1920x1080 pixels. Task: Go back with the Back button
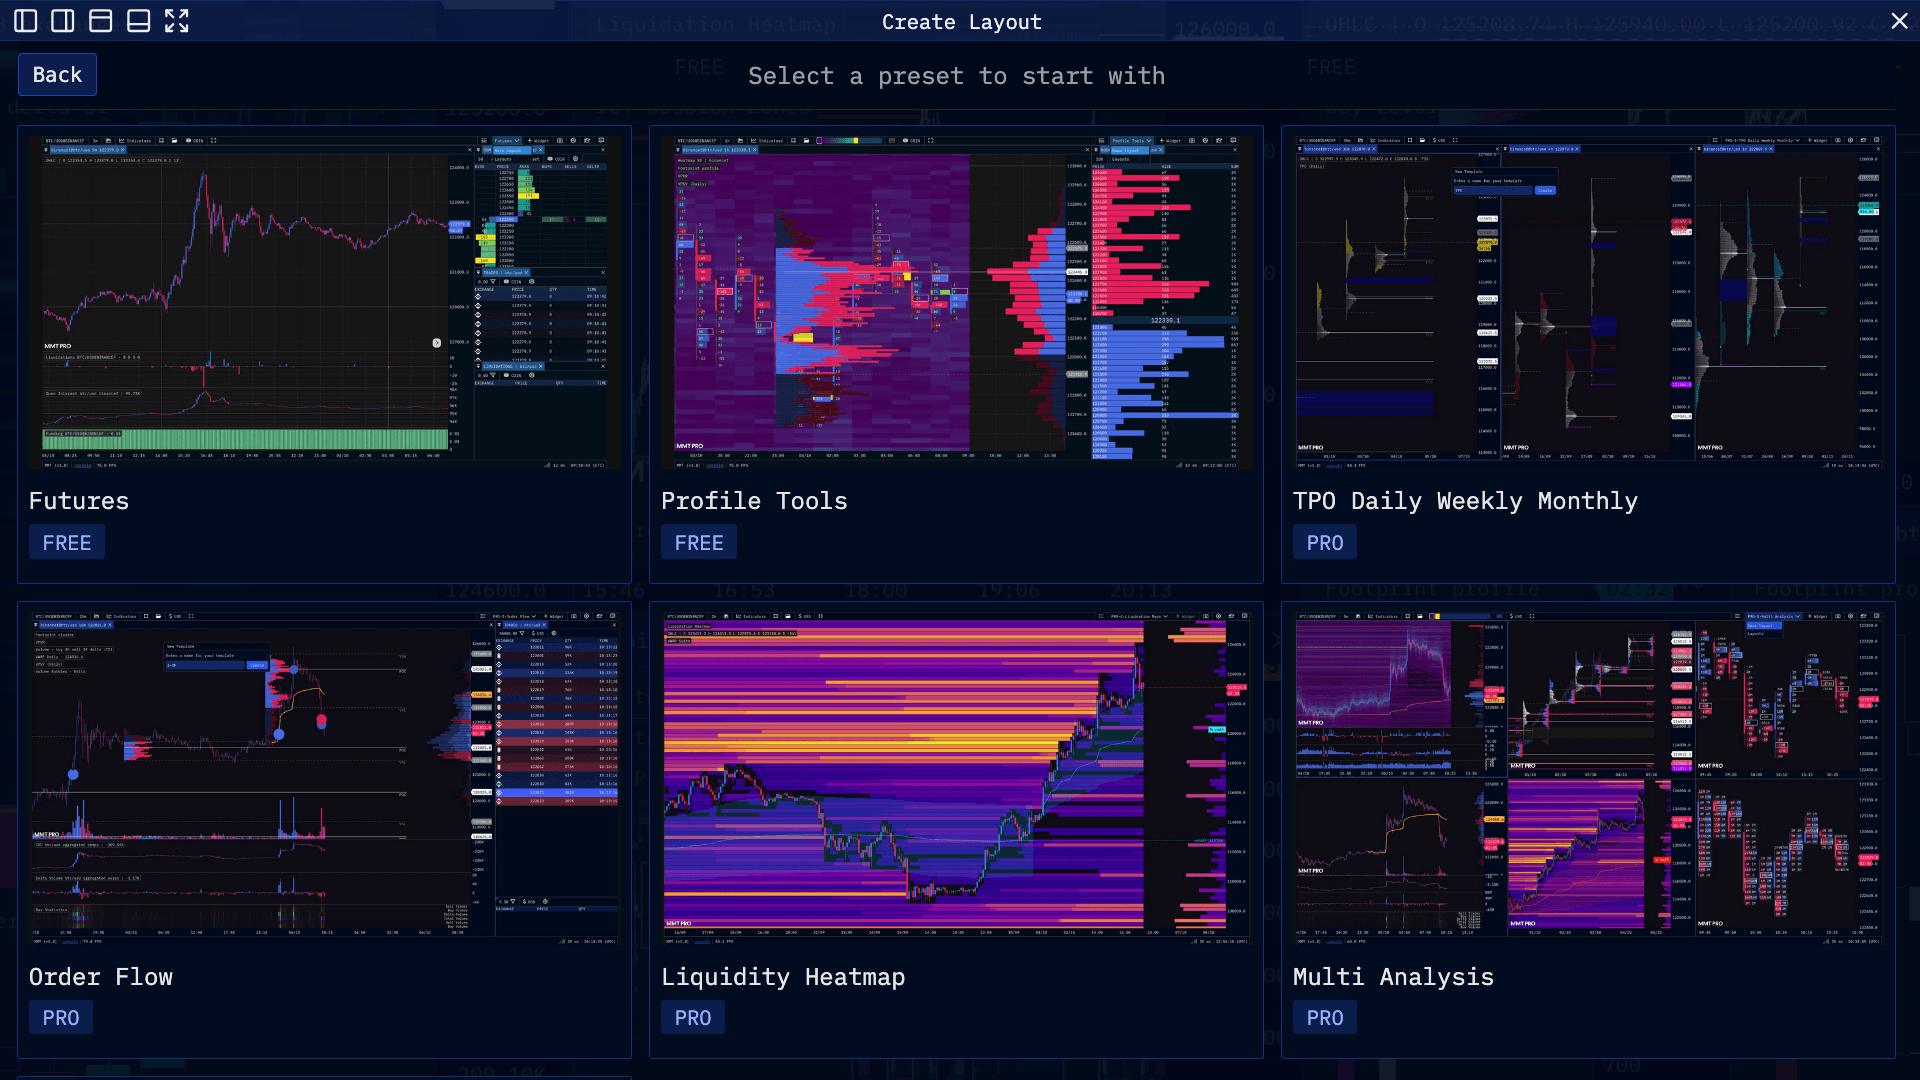coord(57,75)
